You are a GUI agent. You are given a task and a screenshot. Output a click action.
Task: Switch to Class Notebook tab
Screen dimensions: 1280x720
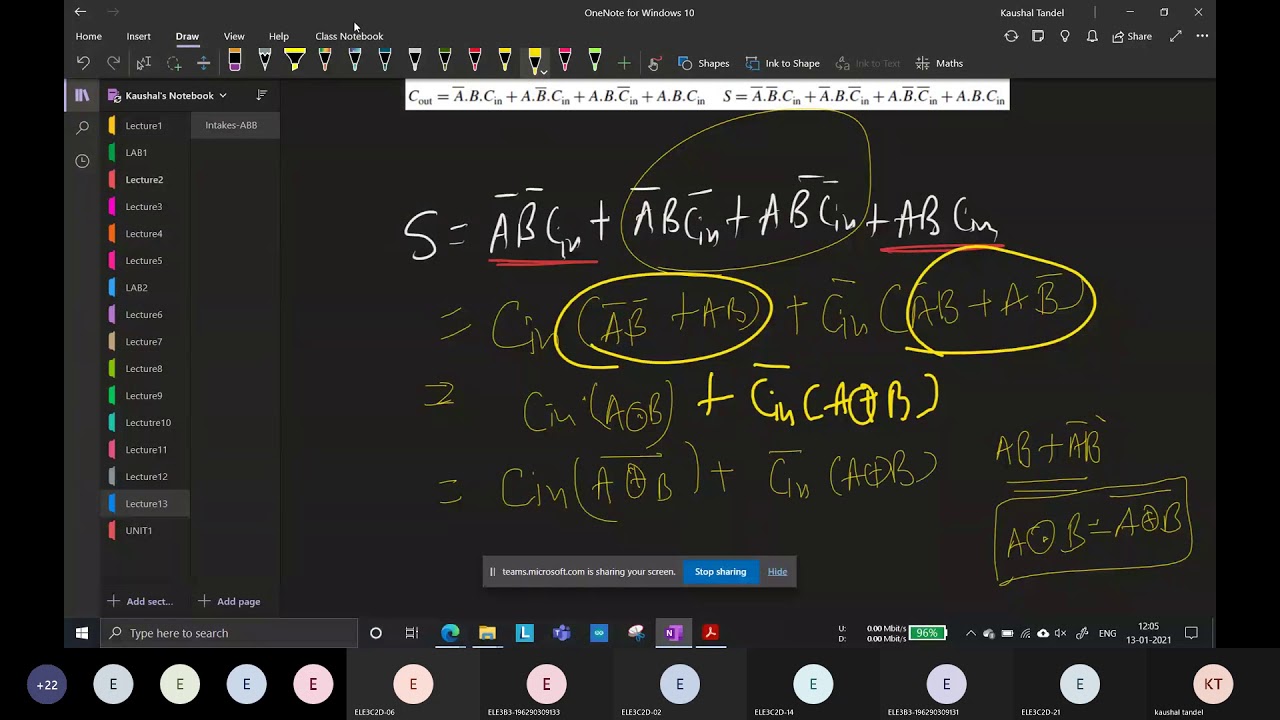pos(349,36)
